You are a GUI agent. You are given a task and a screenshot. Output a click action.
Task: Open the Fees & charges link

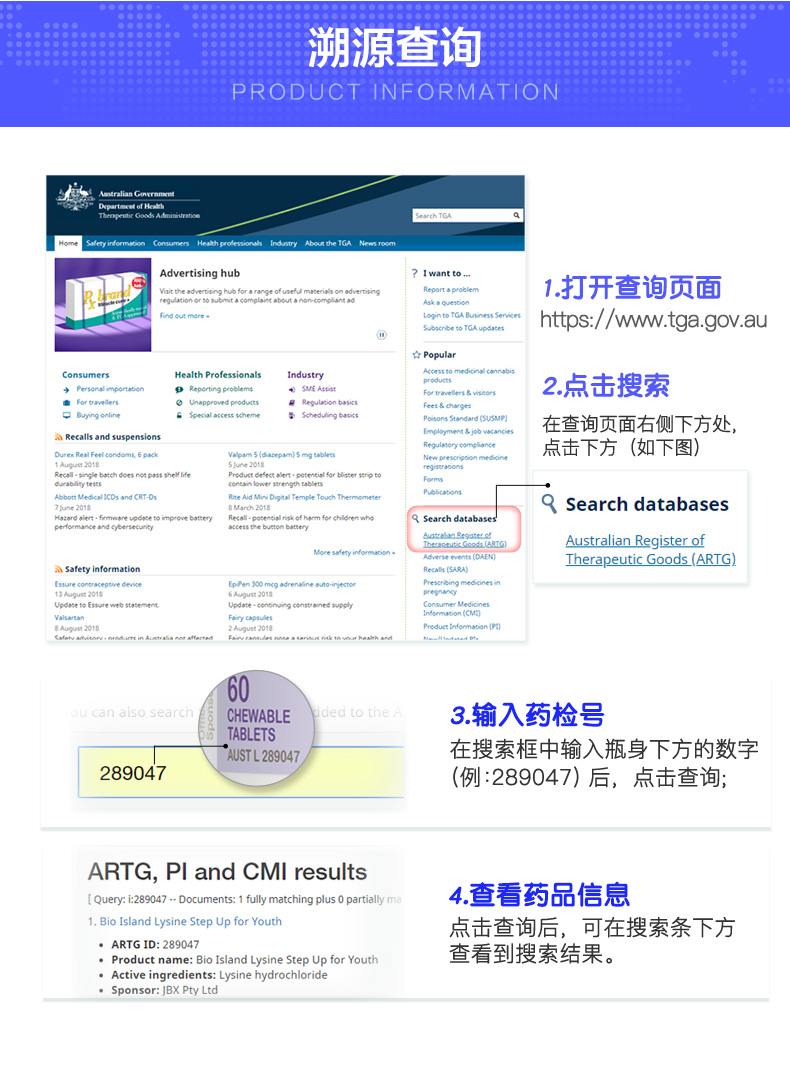(x=447, y=405)
